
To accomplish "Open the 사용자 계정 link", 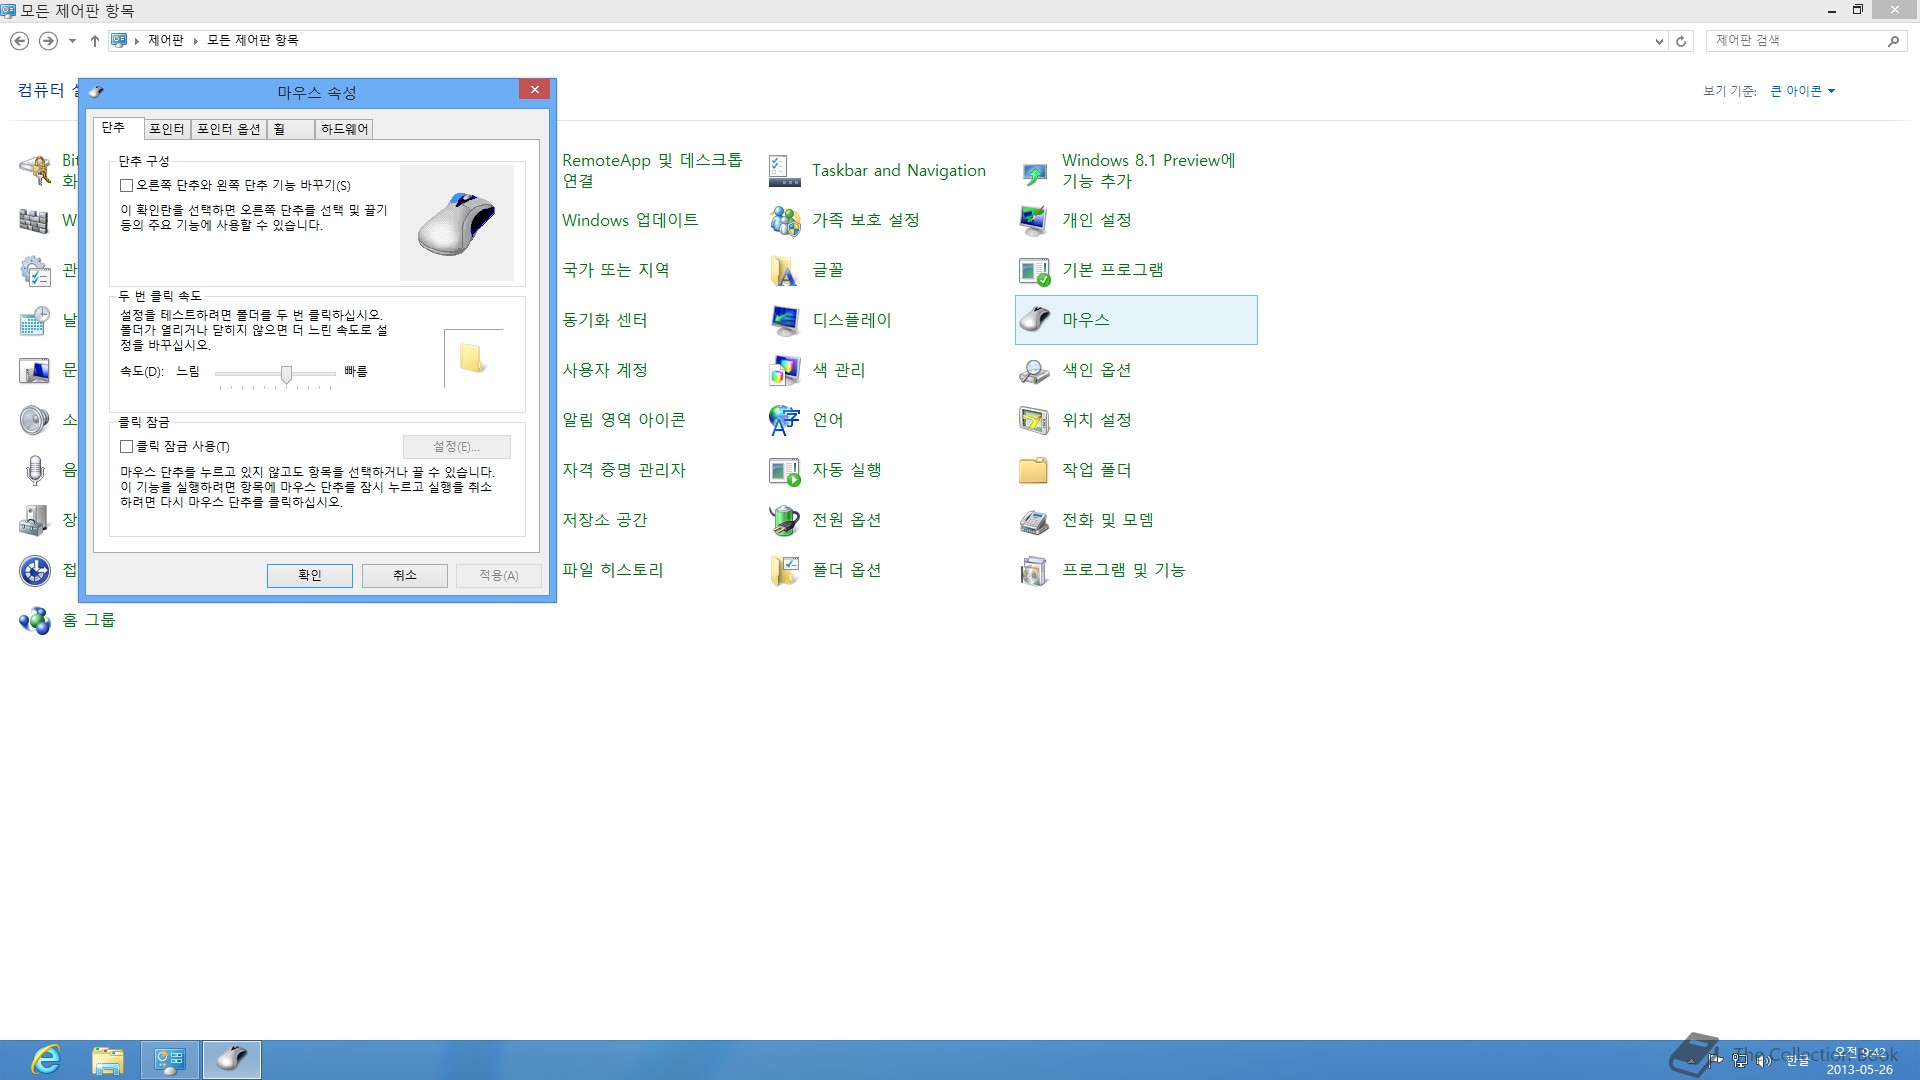I will pos(605,370).
